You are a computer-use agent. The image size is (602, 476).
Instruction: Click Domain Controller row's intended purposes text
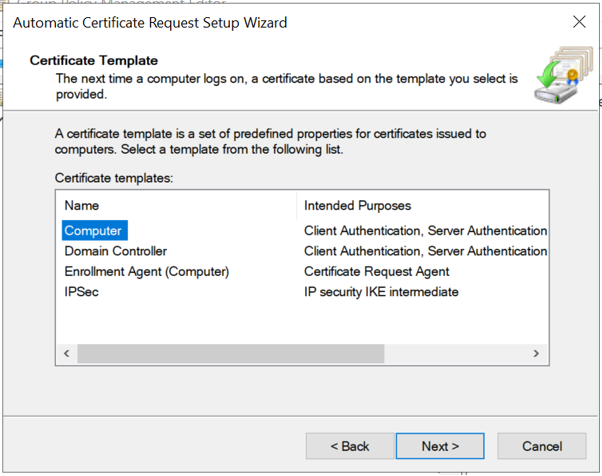point(425,251)
